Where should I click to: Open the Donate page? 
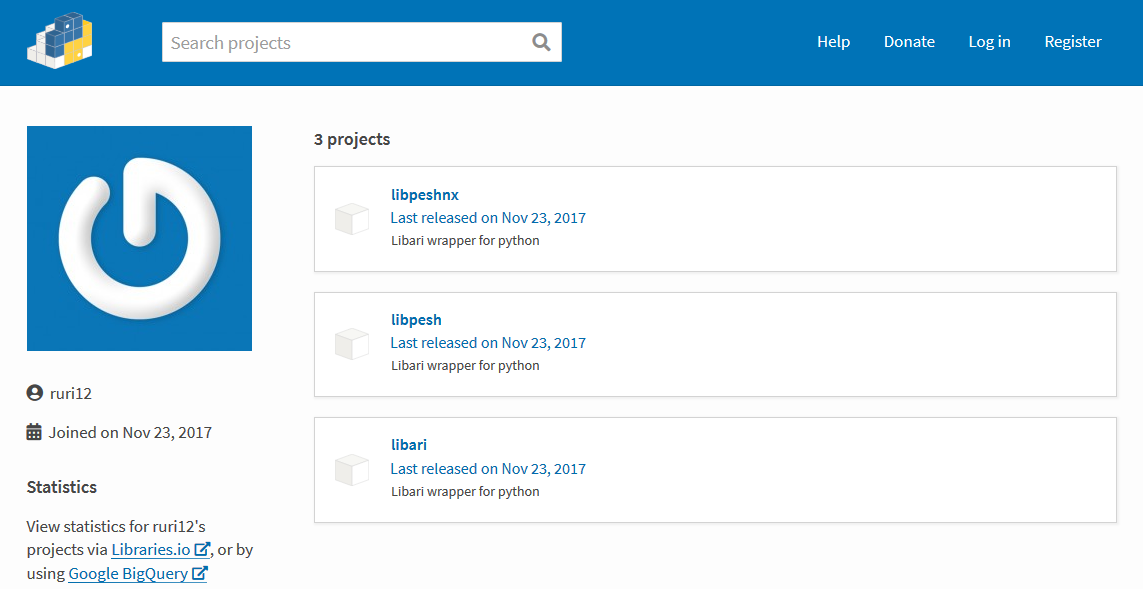(x=909, y=42)
